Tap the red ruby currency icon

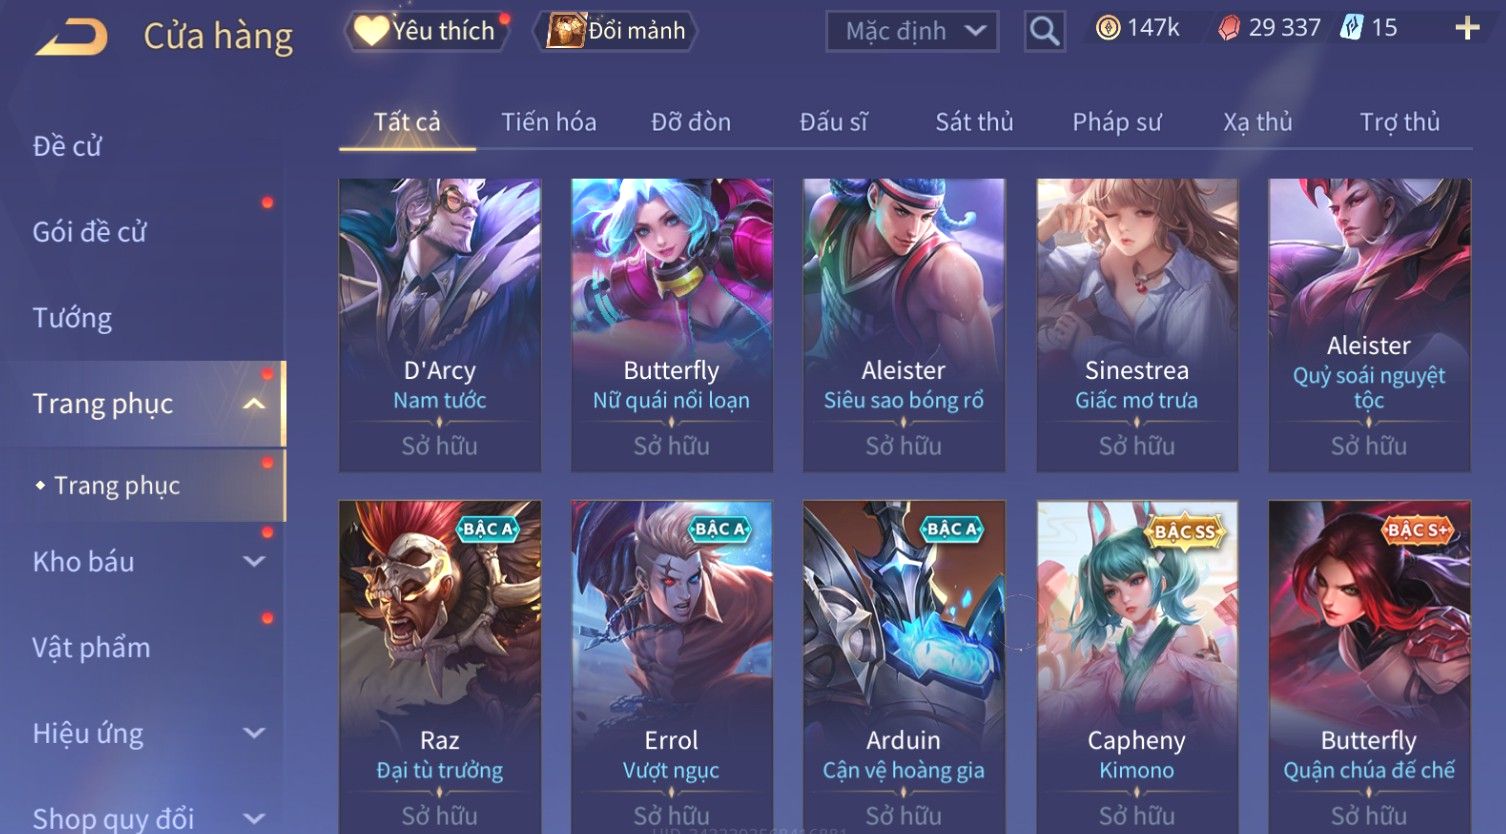tap(1229, 28)
